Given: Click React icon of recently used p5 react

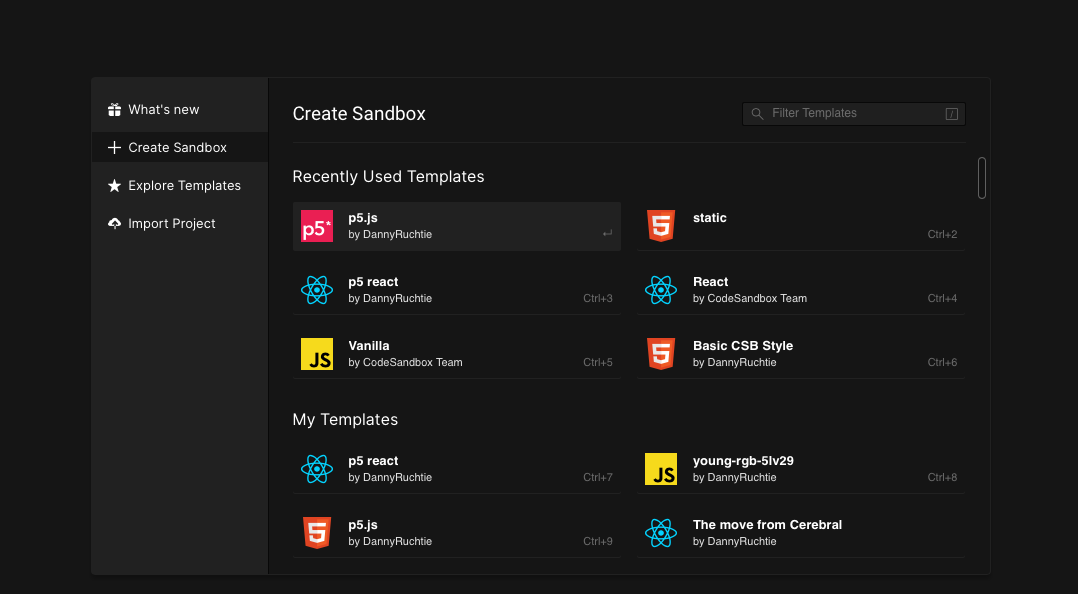Looking at the screenshot, I should [317, 290].
